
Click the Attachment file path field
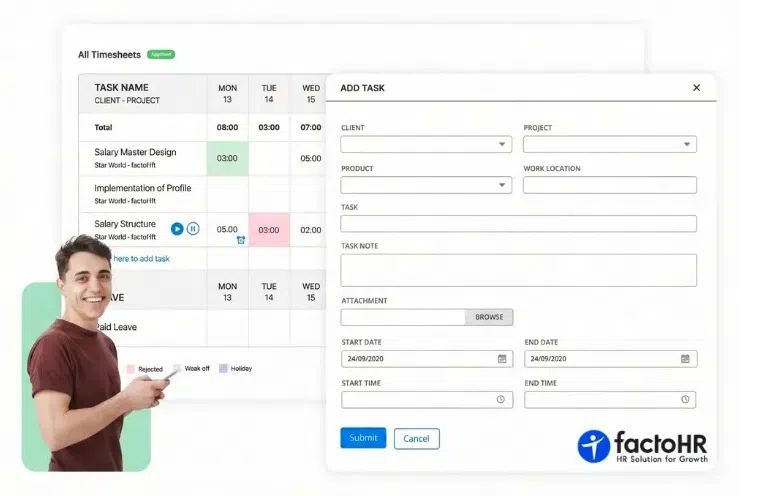403,317
